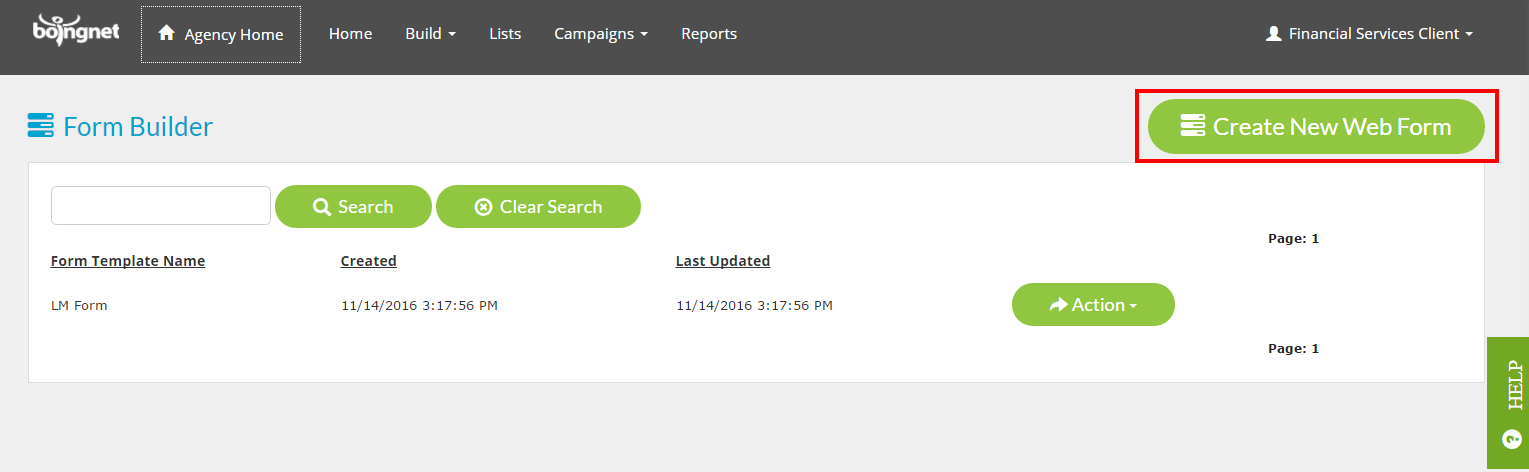Open the Financial Services Client menu
The height and width of the screenshot is (472, 1529).
point(1369,34)
